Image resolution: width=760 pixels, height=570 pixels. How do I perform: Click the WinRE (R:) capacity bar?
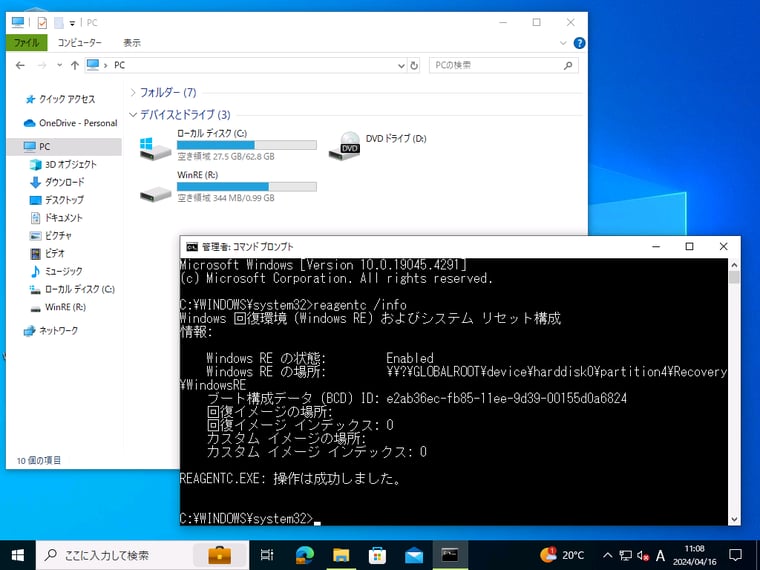247,187
